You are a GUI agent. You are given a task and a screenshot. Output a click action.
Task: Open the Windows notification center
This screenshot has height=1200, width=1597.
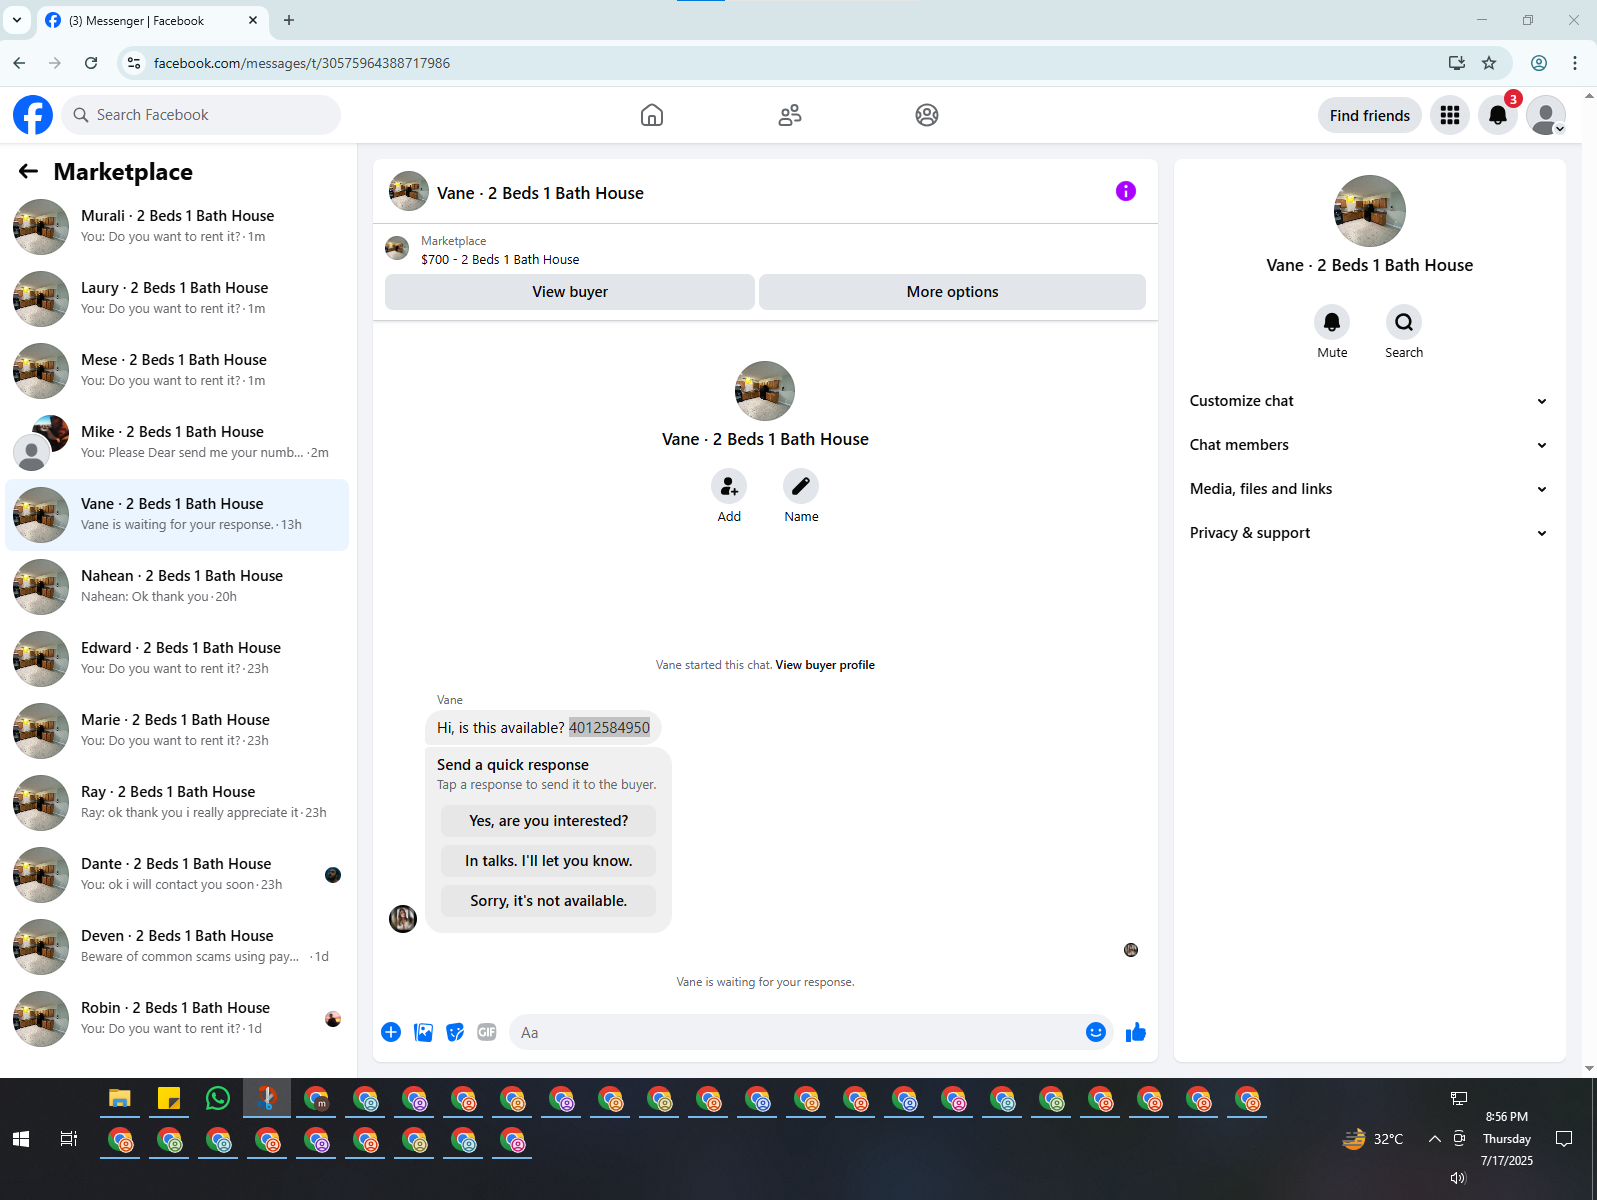pos(1564,1139)
